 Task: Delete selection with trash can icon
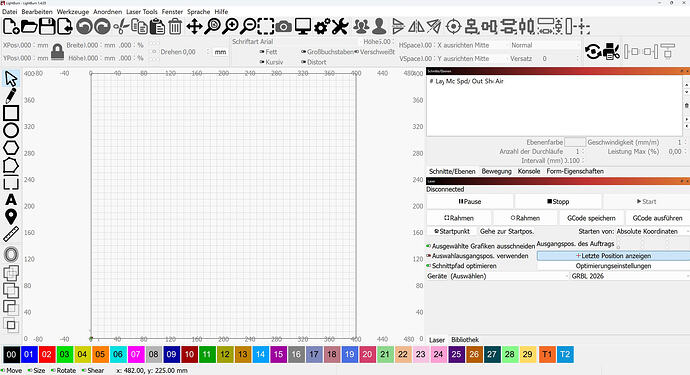point(175,27)
